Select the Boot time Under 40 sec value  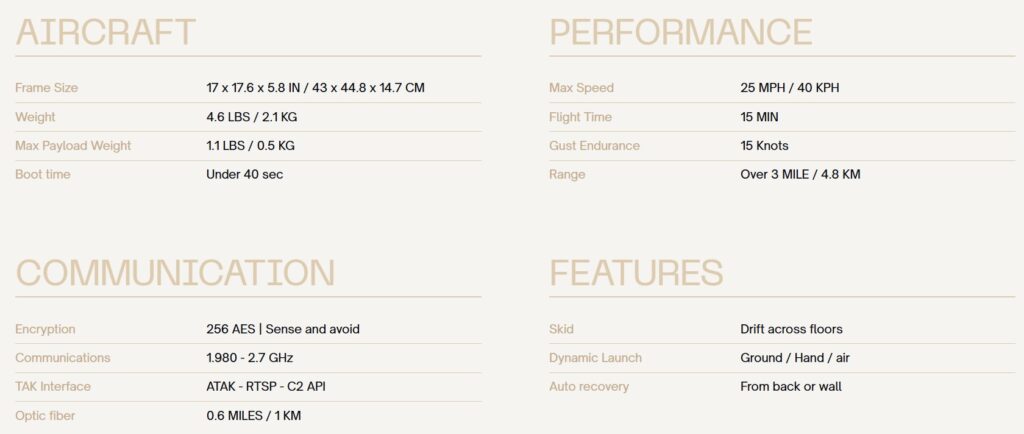(244, 175)
